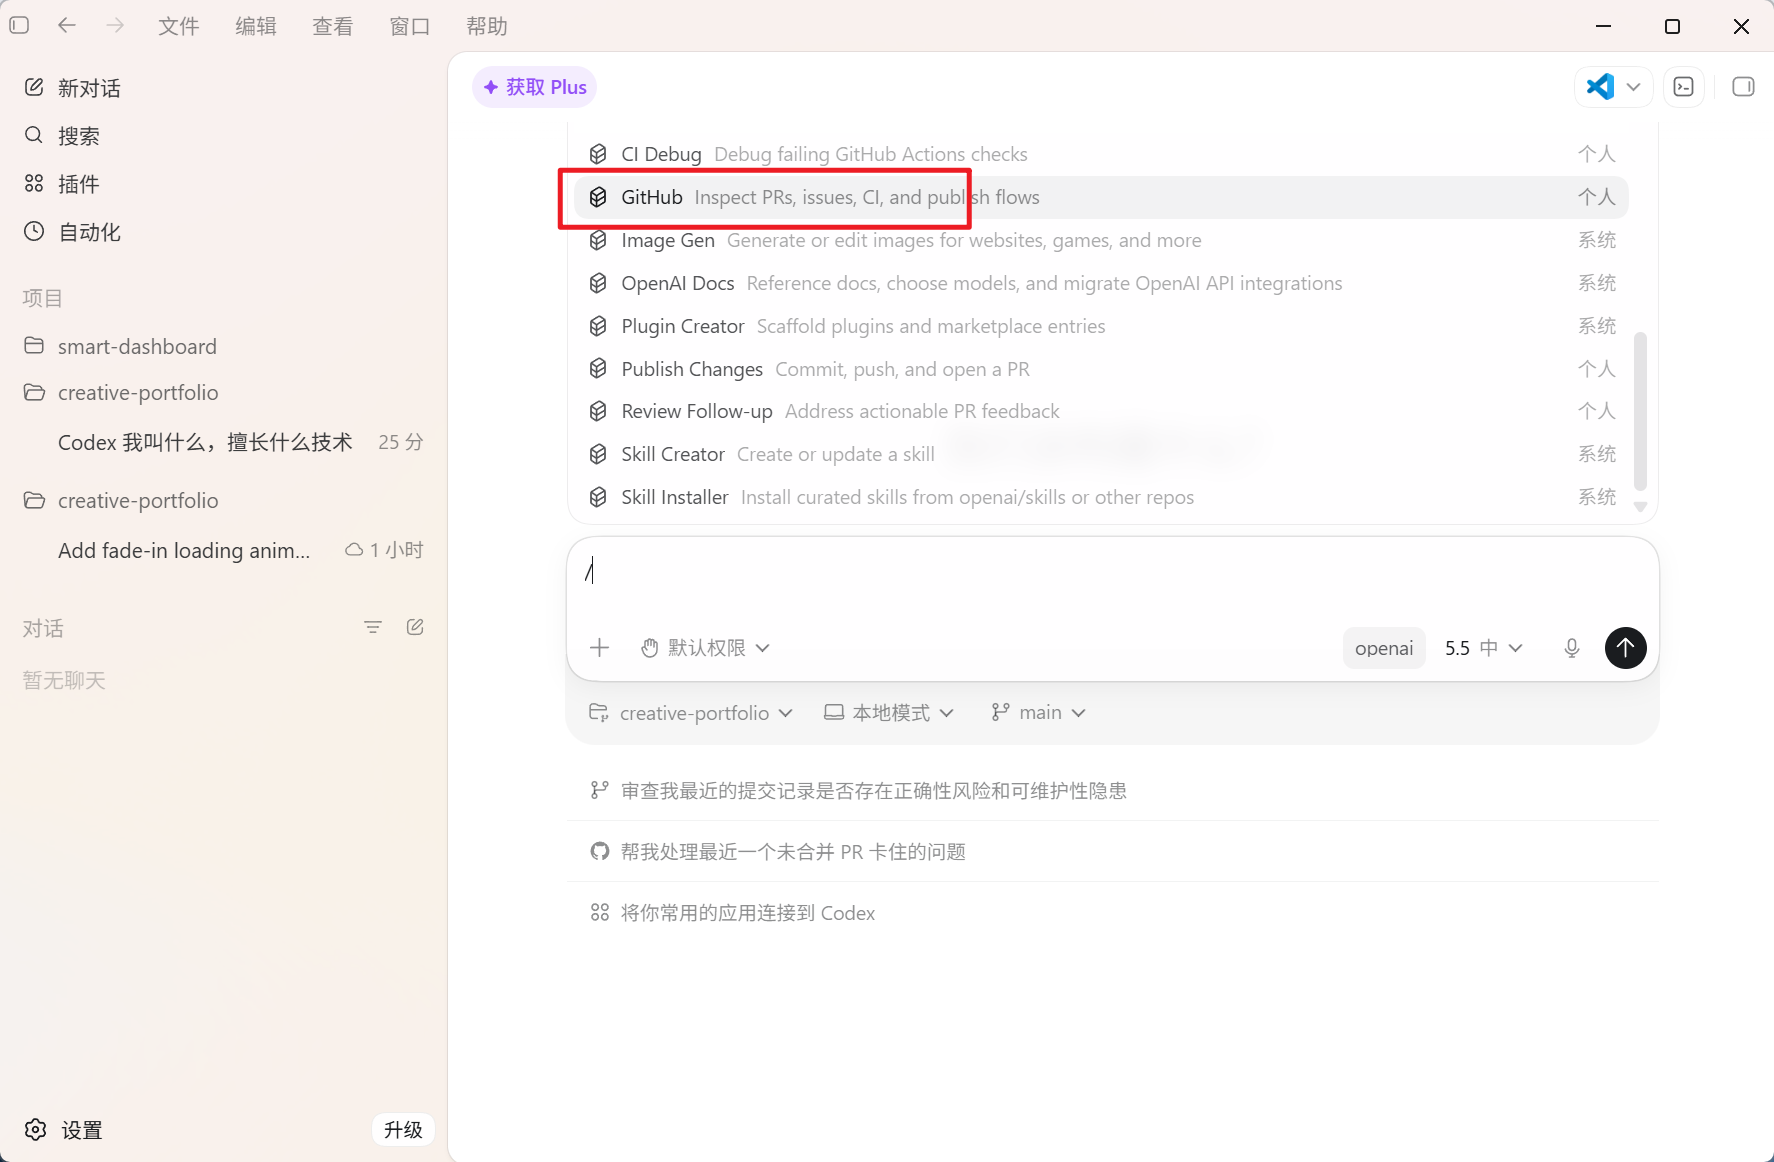Open the 帮助 menu
Image resolution: width=1774 pixels, height=1162 pixels.
click(487, 26)
